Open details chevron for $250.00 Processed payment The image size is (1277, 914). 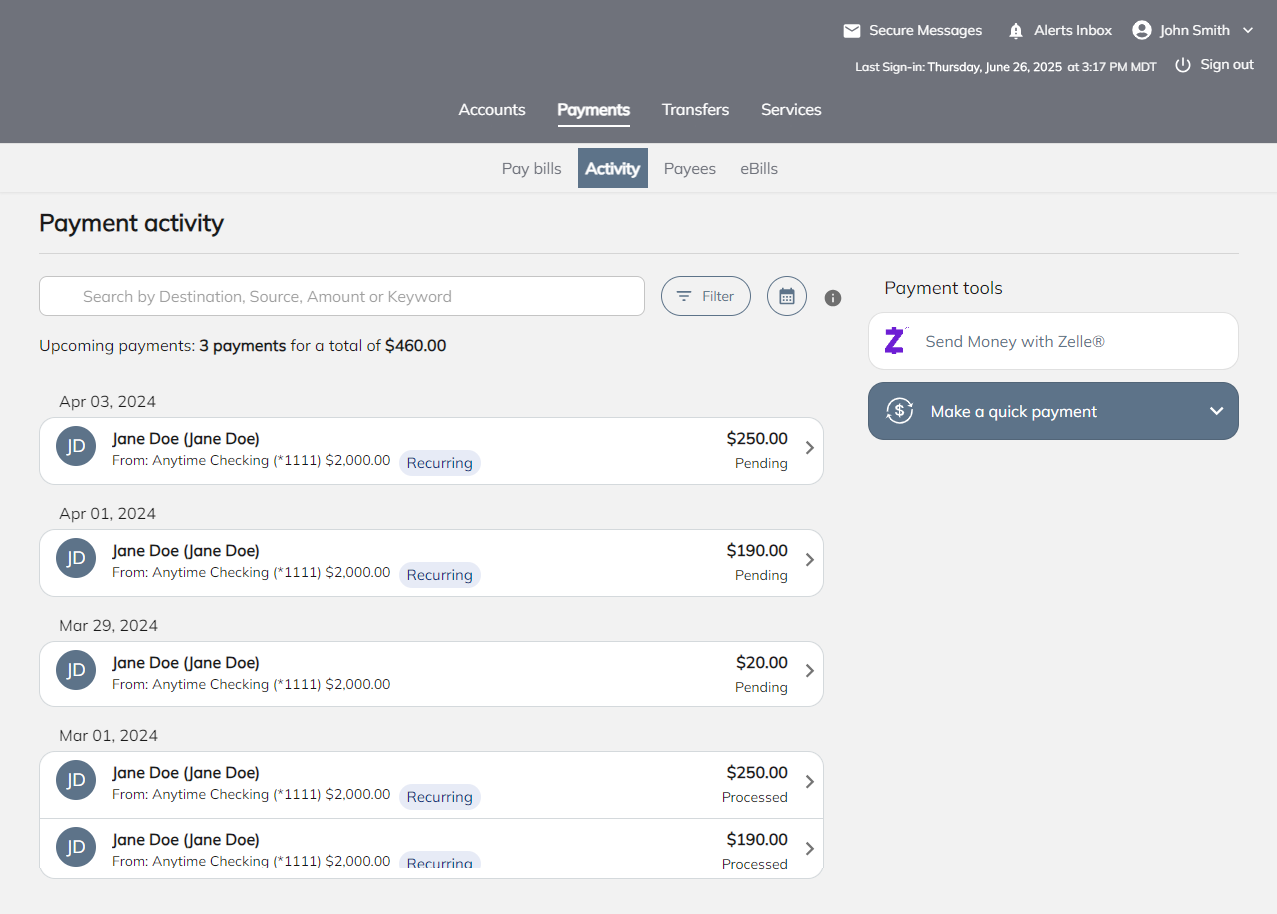point(810,782)
